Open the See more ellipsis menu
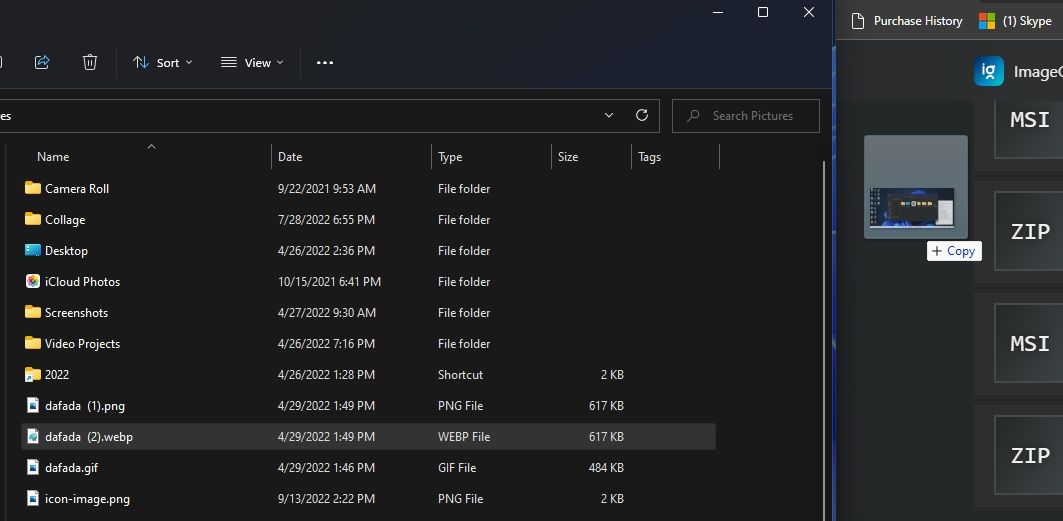1063x521 pixels. coord(324,62)
